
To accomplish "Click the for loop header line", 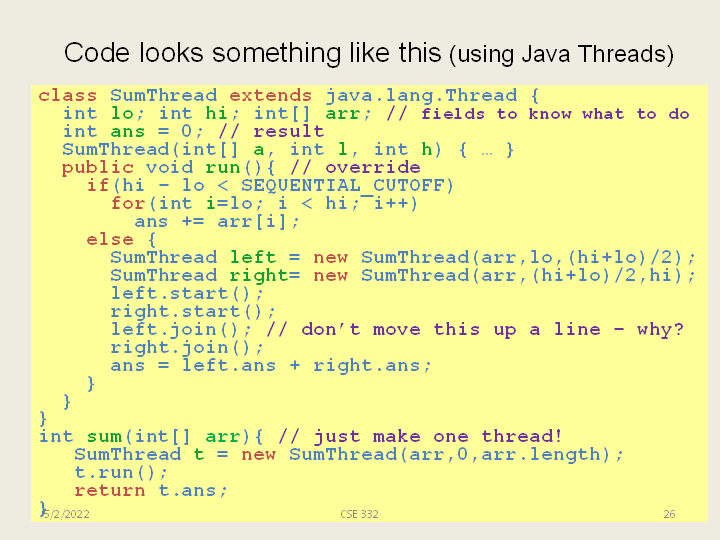I will click(x=264, y=204).
